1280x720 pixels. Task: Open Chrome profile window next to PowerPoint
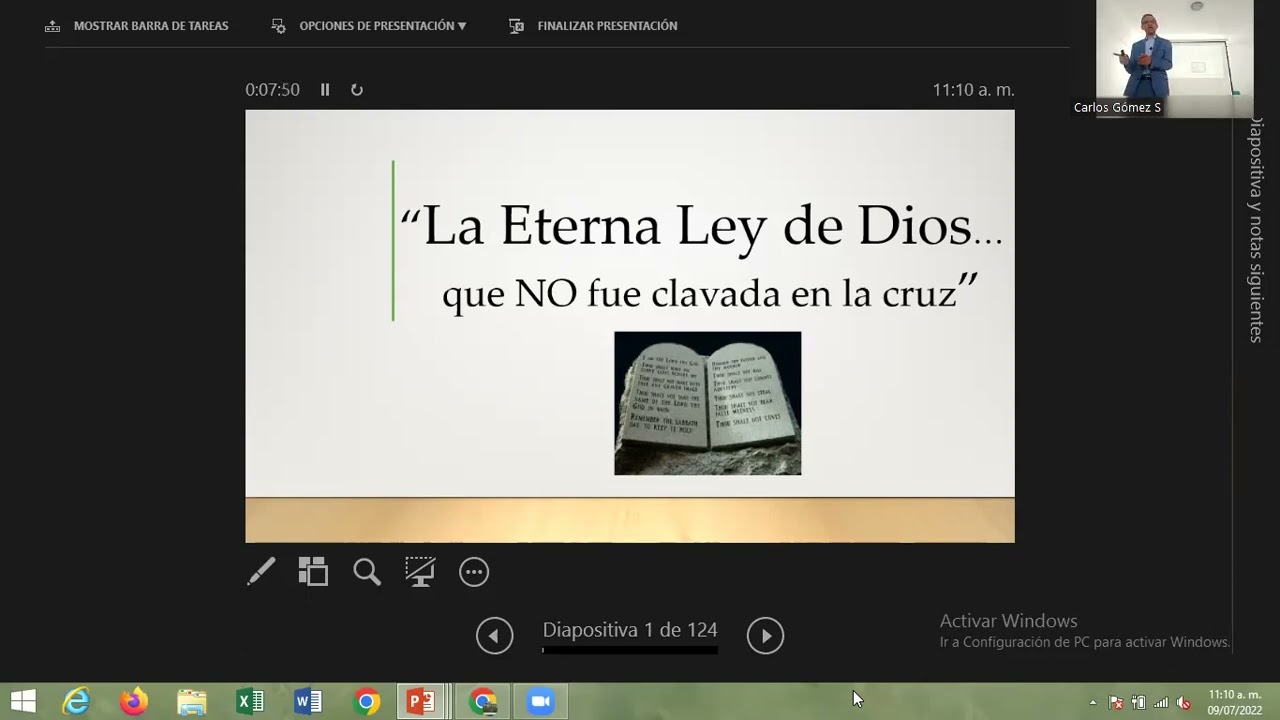click(483, 702)
